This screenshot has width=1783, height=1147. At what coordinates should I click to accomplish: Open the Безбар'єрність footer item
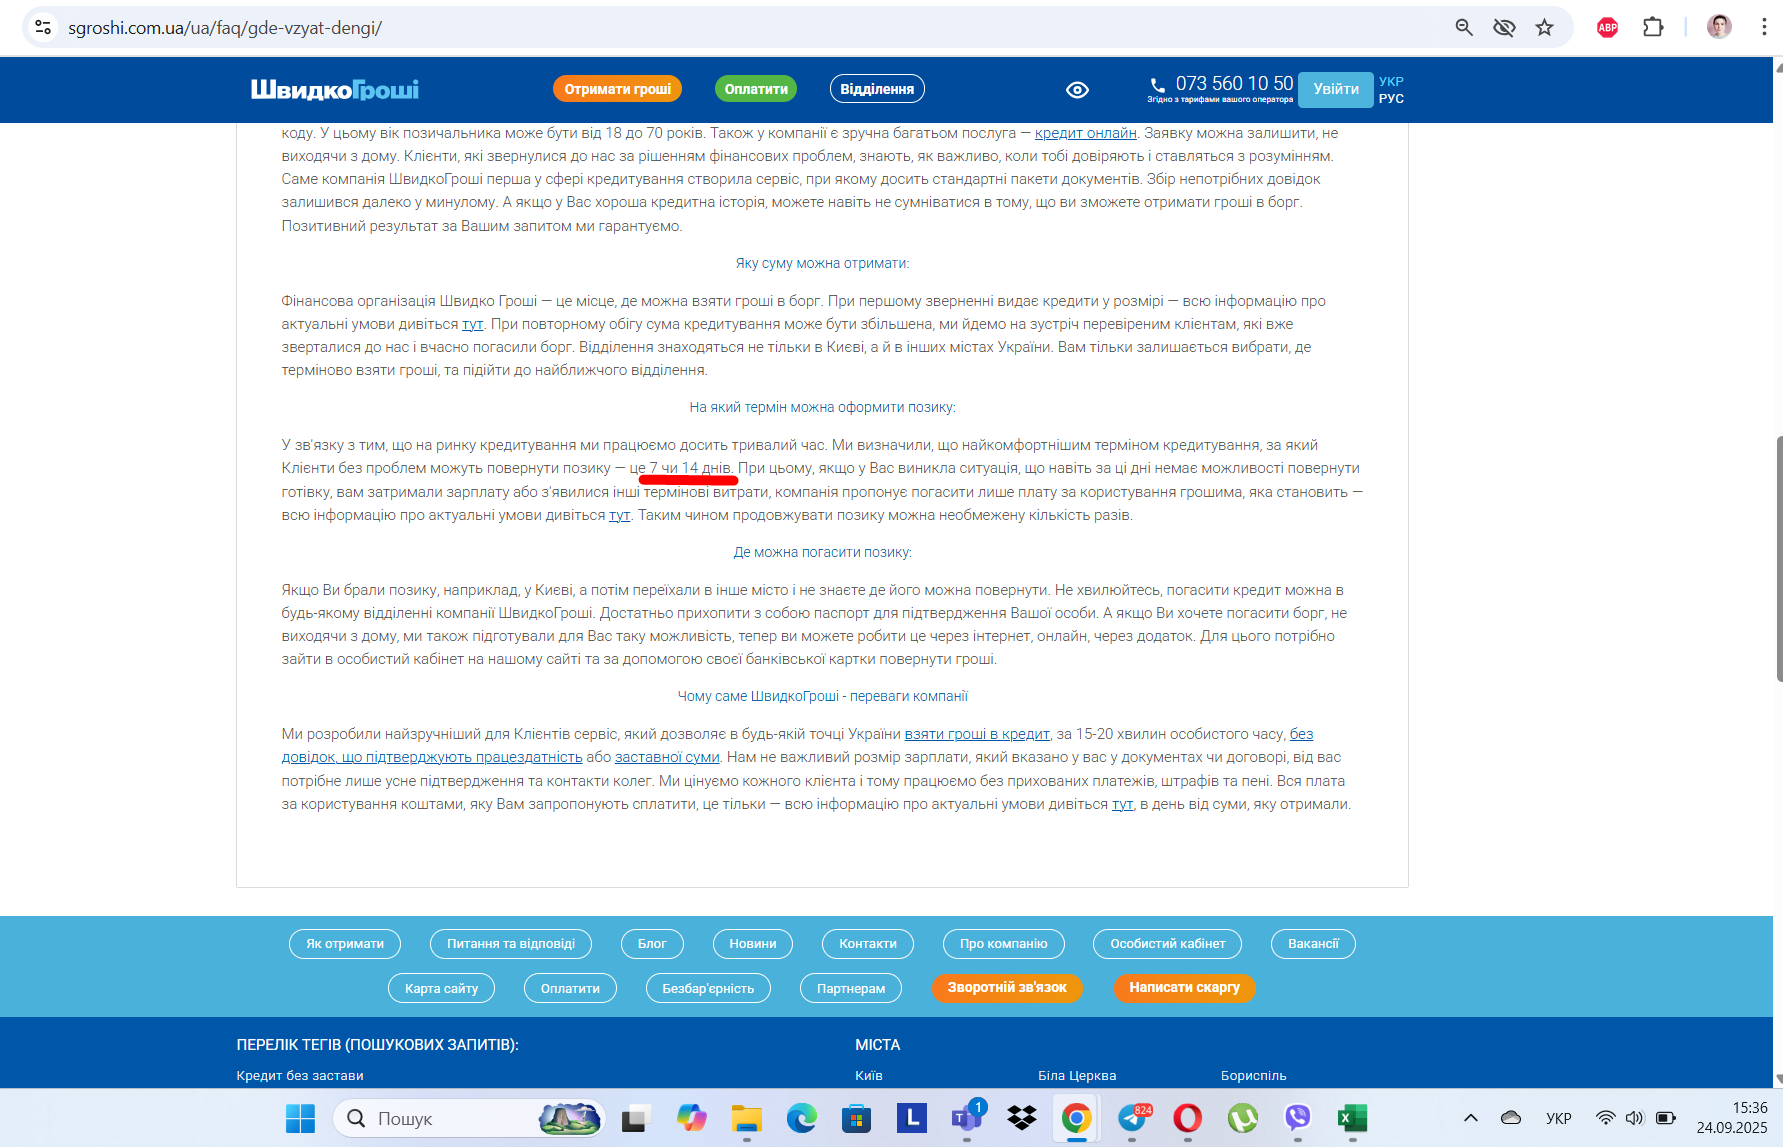point(708,988)
